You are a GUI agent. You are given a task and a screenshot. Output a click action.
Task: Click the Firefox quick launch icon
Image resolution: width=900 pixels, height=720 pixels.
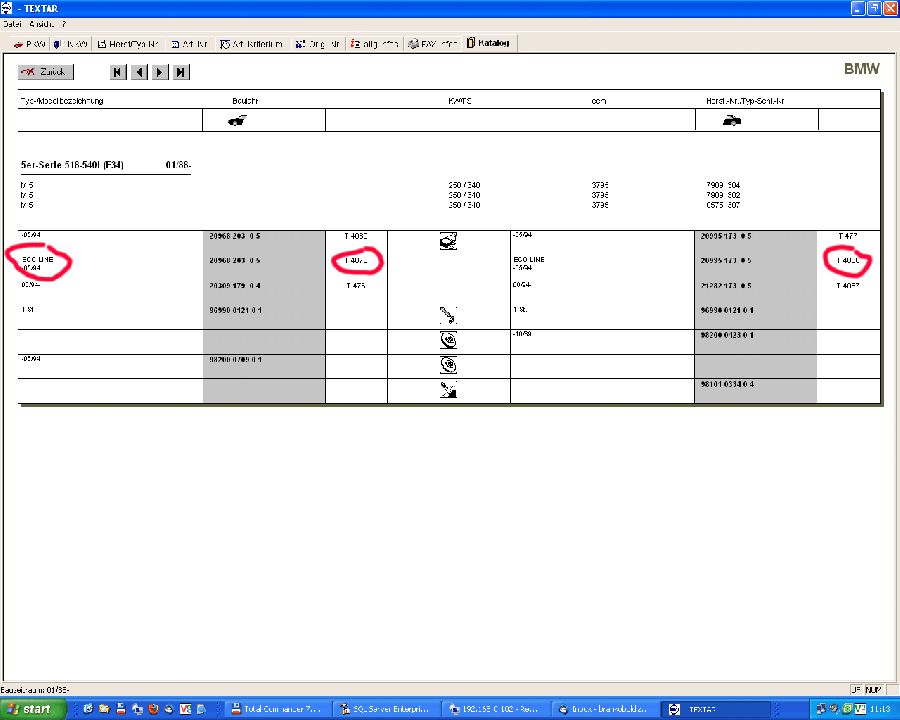point(153,709)
